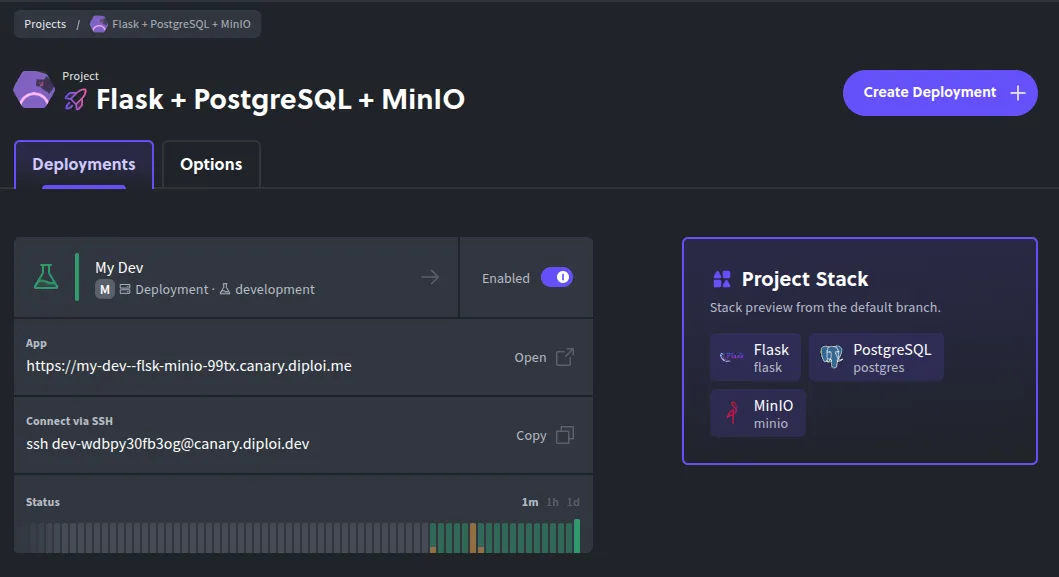Click the orange bar in the status timeline
Screen dimensions: 1059x577
click(473, 537)
